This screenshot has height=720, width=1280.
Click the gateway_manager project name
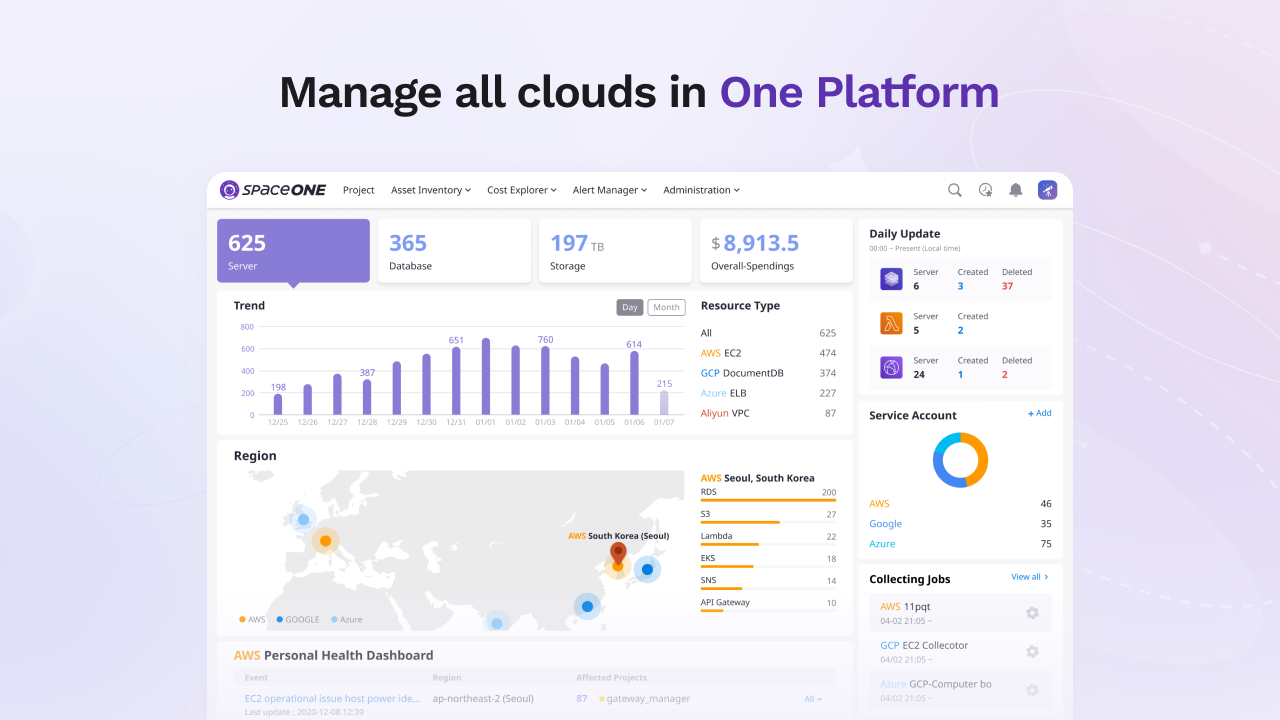pyautogui.click(x=648, y=699)
